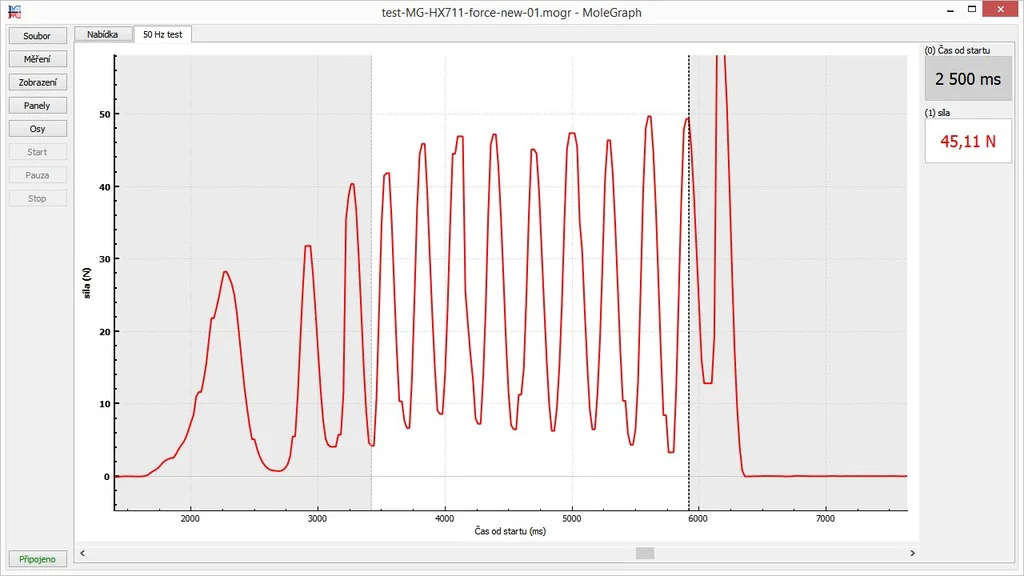Maximize the MoleGraph window
The height and width of the screenshot is (576, 1024).
click(972, 10)
